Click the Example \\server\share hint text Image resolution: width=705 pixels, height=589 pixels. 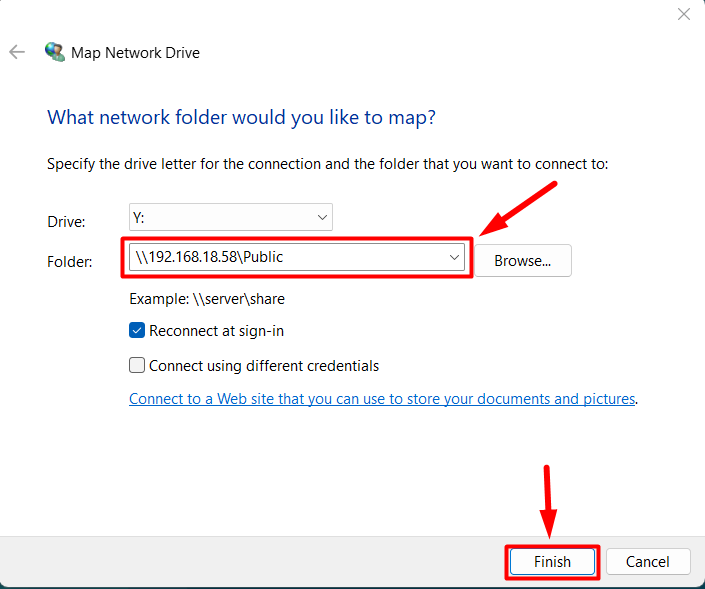pos(207,299)
